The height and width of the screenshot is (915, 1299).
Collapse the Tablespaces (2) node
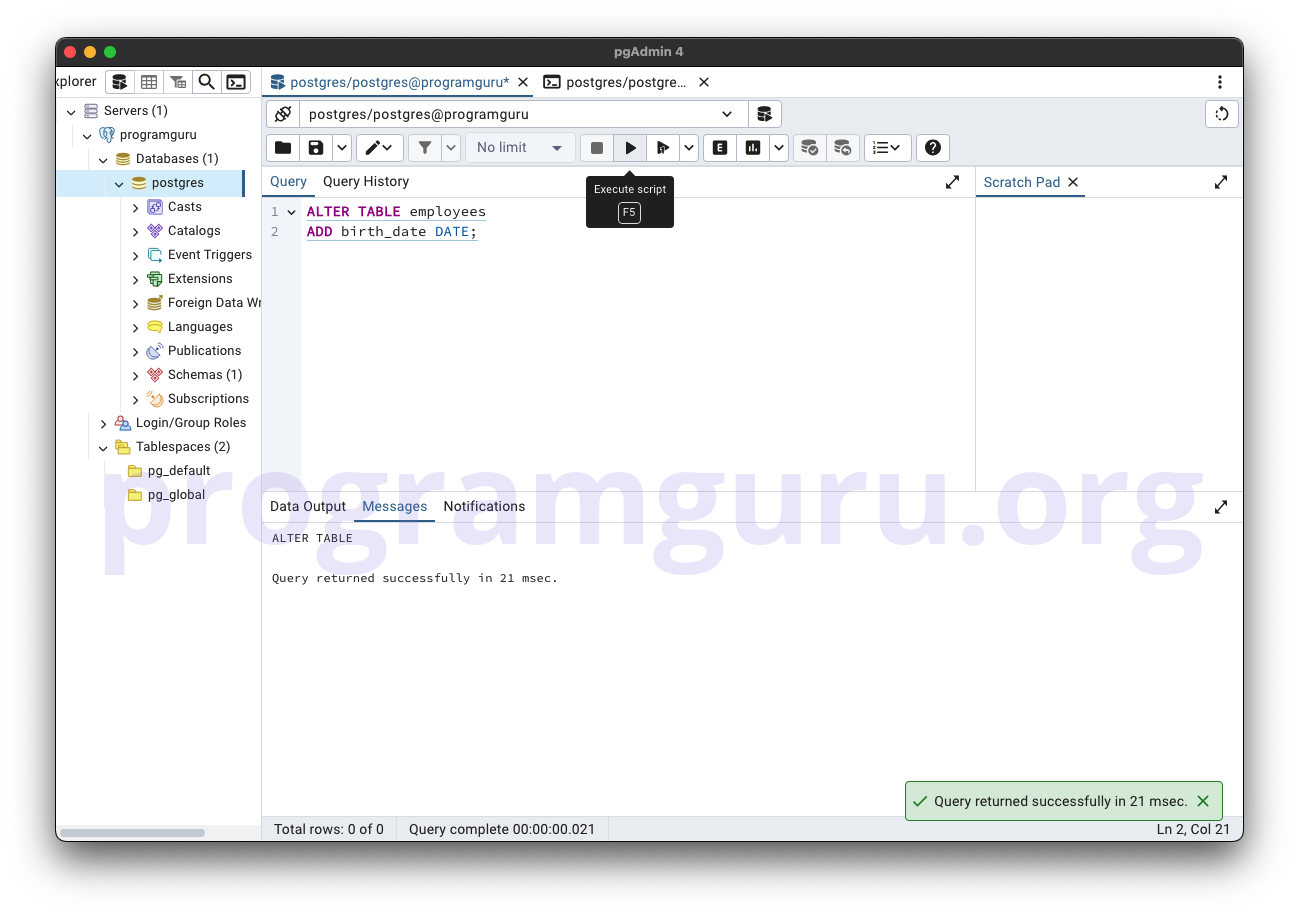pos(103,447)
